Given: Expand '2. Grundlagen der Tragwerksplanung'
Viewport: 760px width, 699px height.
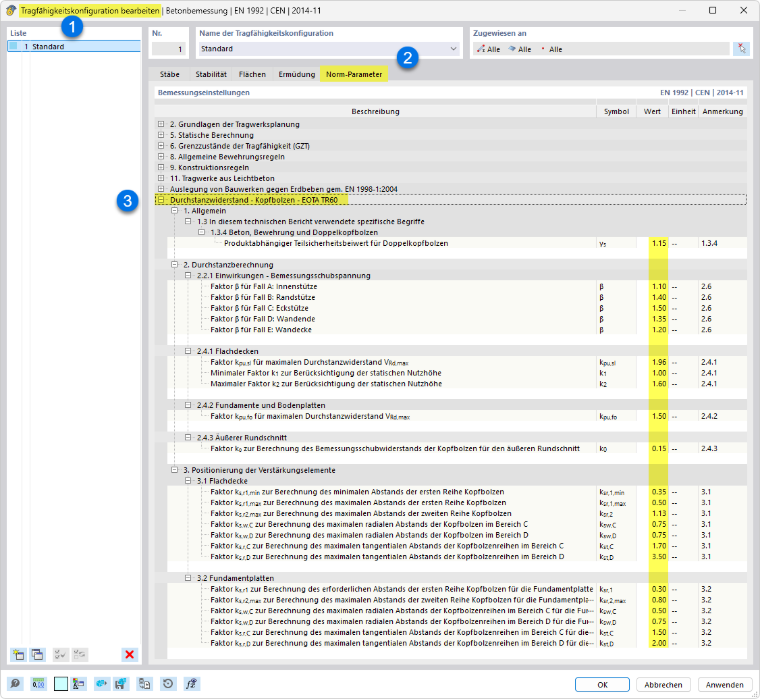Looking at the screenshot, I should [x=161, y=124].
